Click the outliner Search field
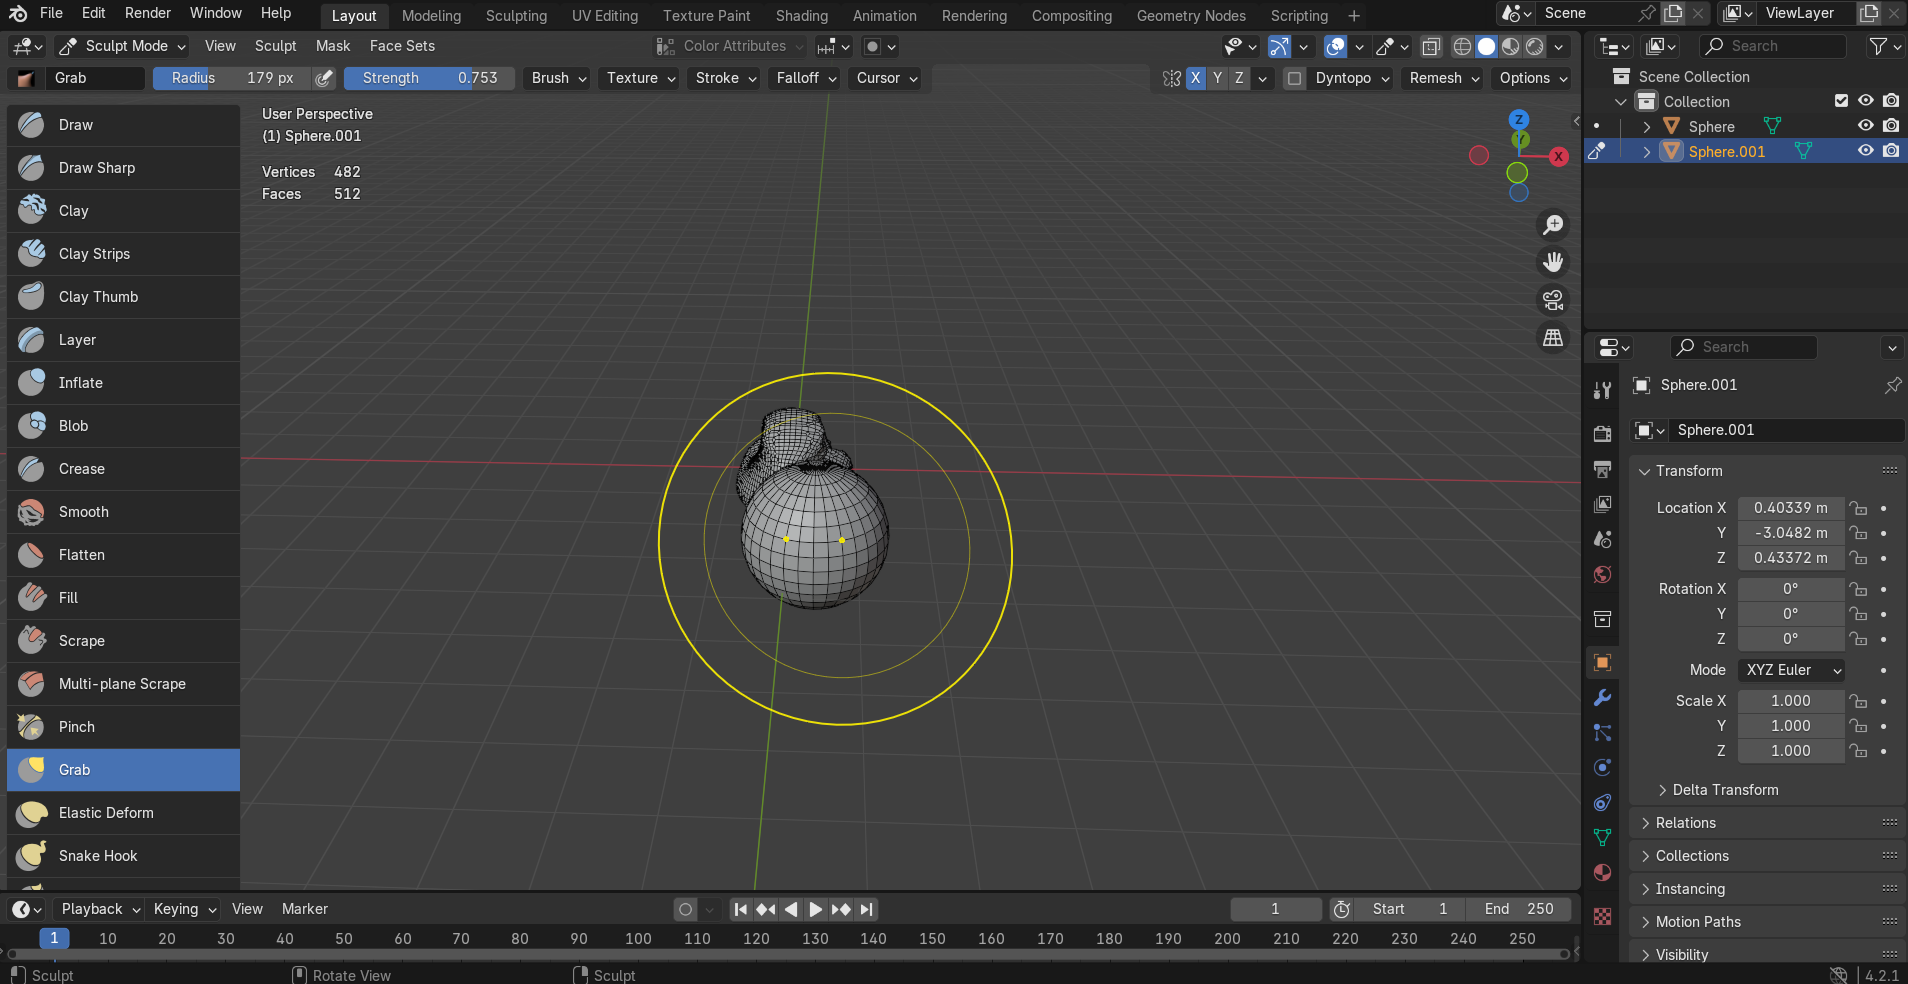Viewport: 1908px width, 984px height. point(1773,46)
